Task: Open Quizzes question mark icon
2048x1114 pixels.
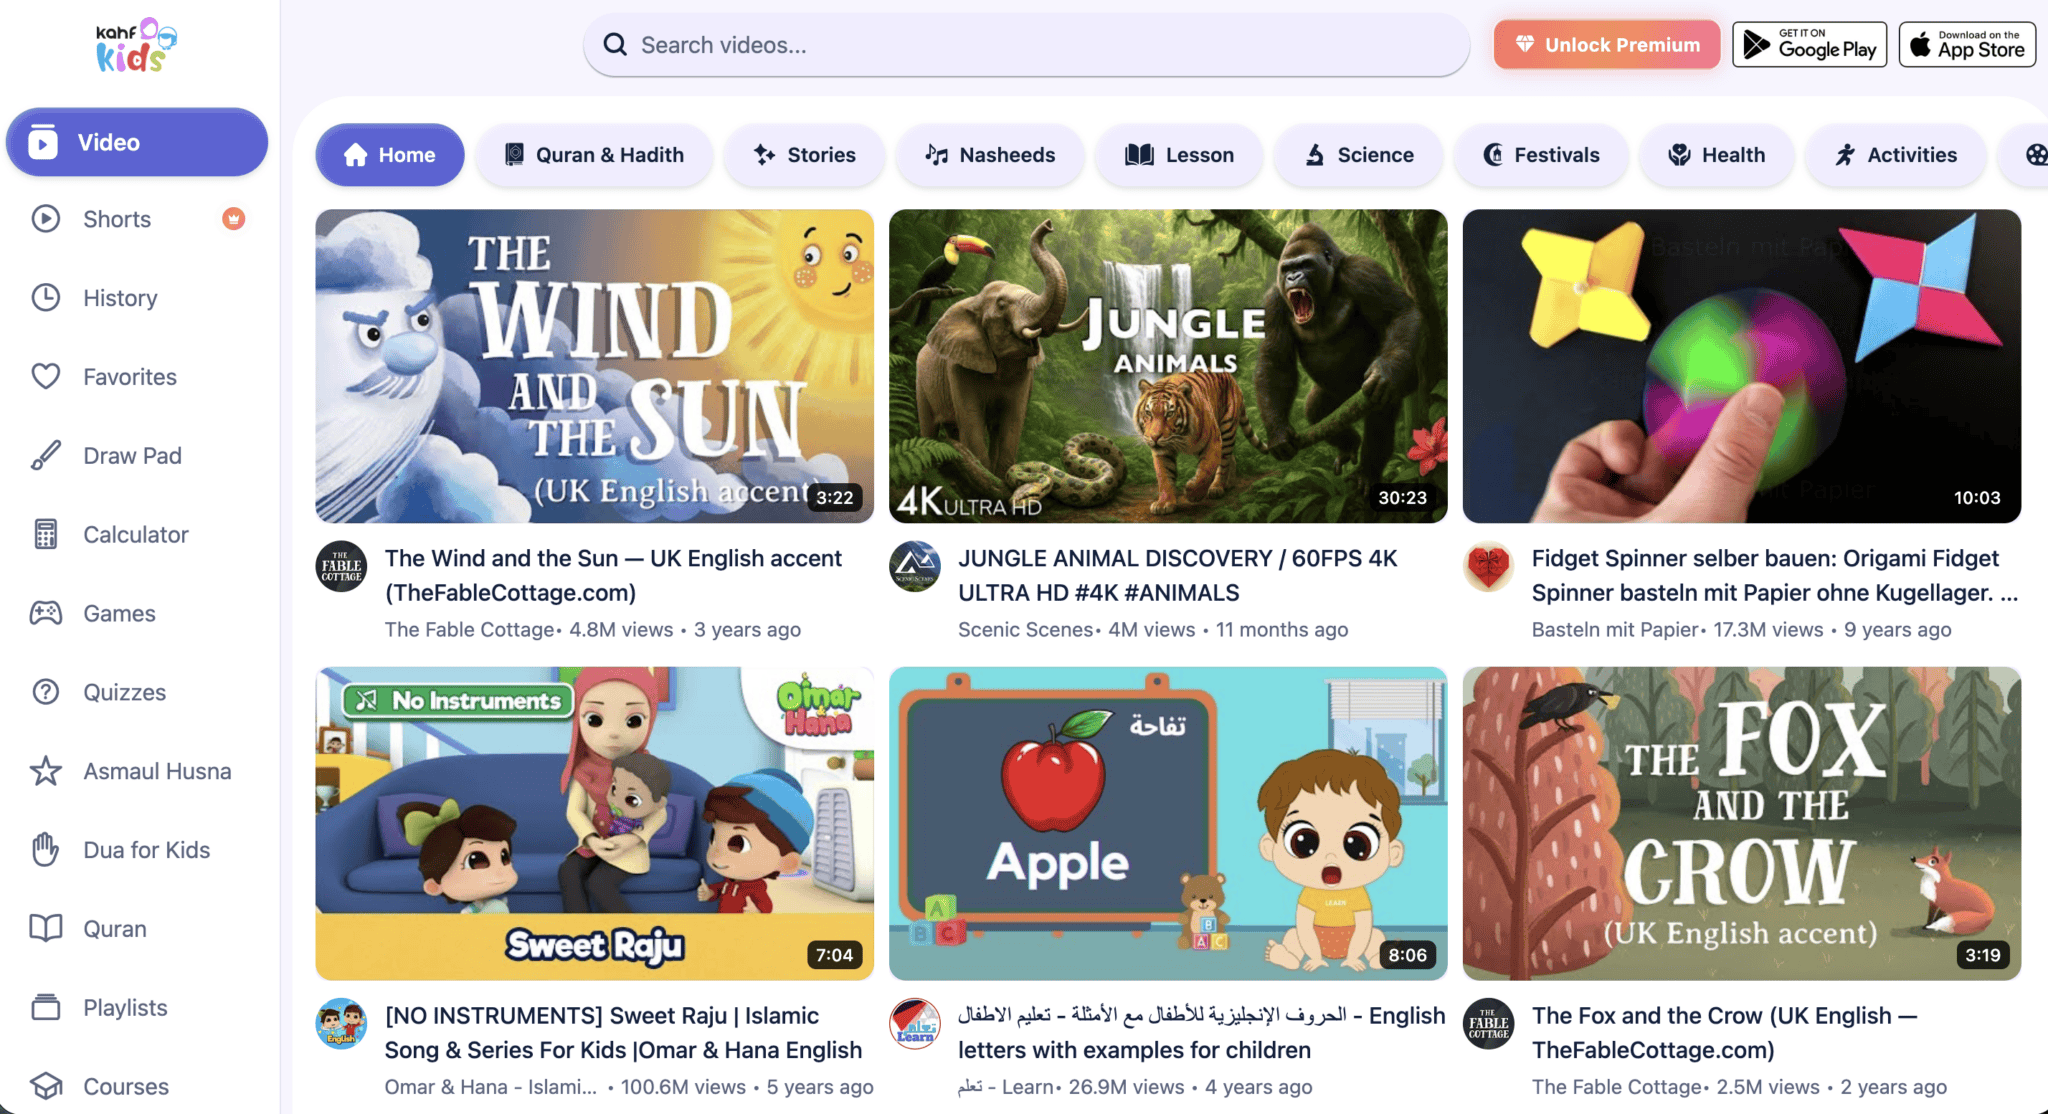Action: tap(46, 692)
